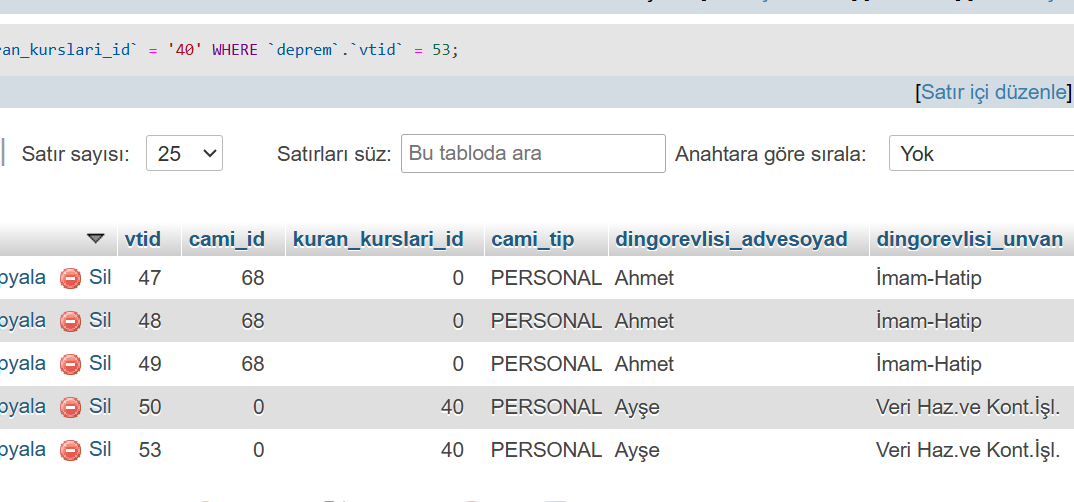Viewport: 1074px width, 502px height.
Task: Click Veri Haz.ve Kont.İşl. in row 50
Action: point(968,407)
